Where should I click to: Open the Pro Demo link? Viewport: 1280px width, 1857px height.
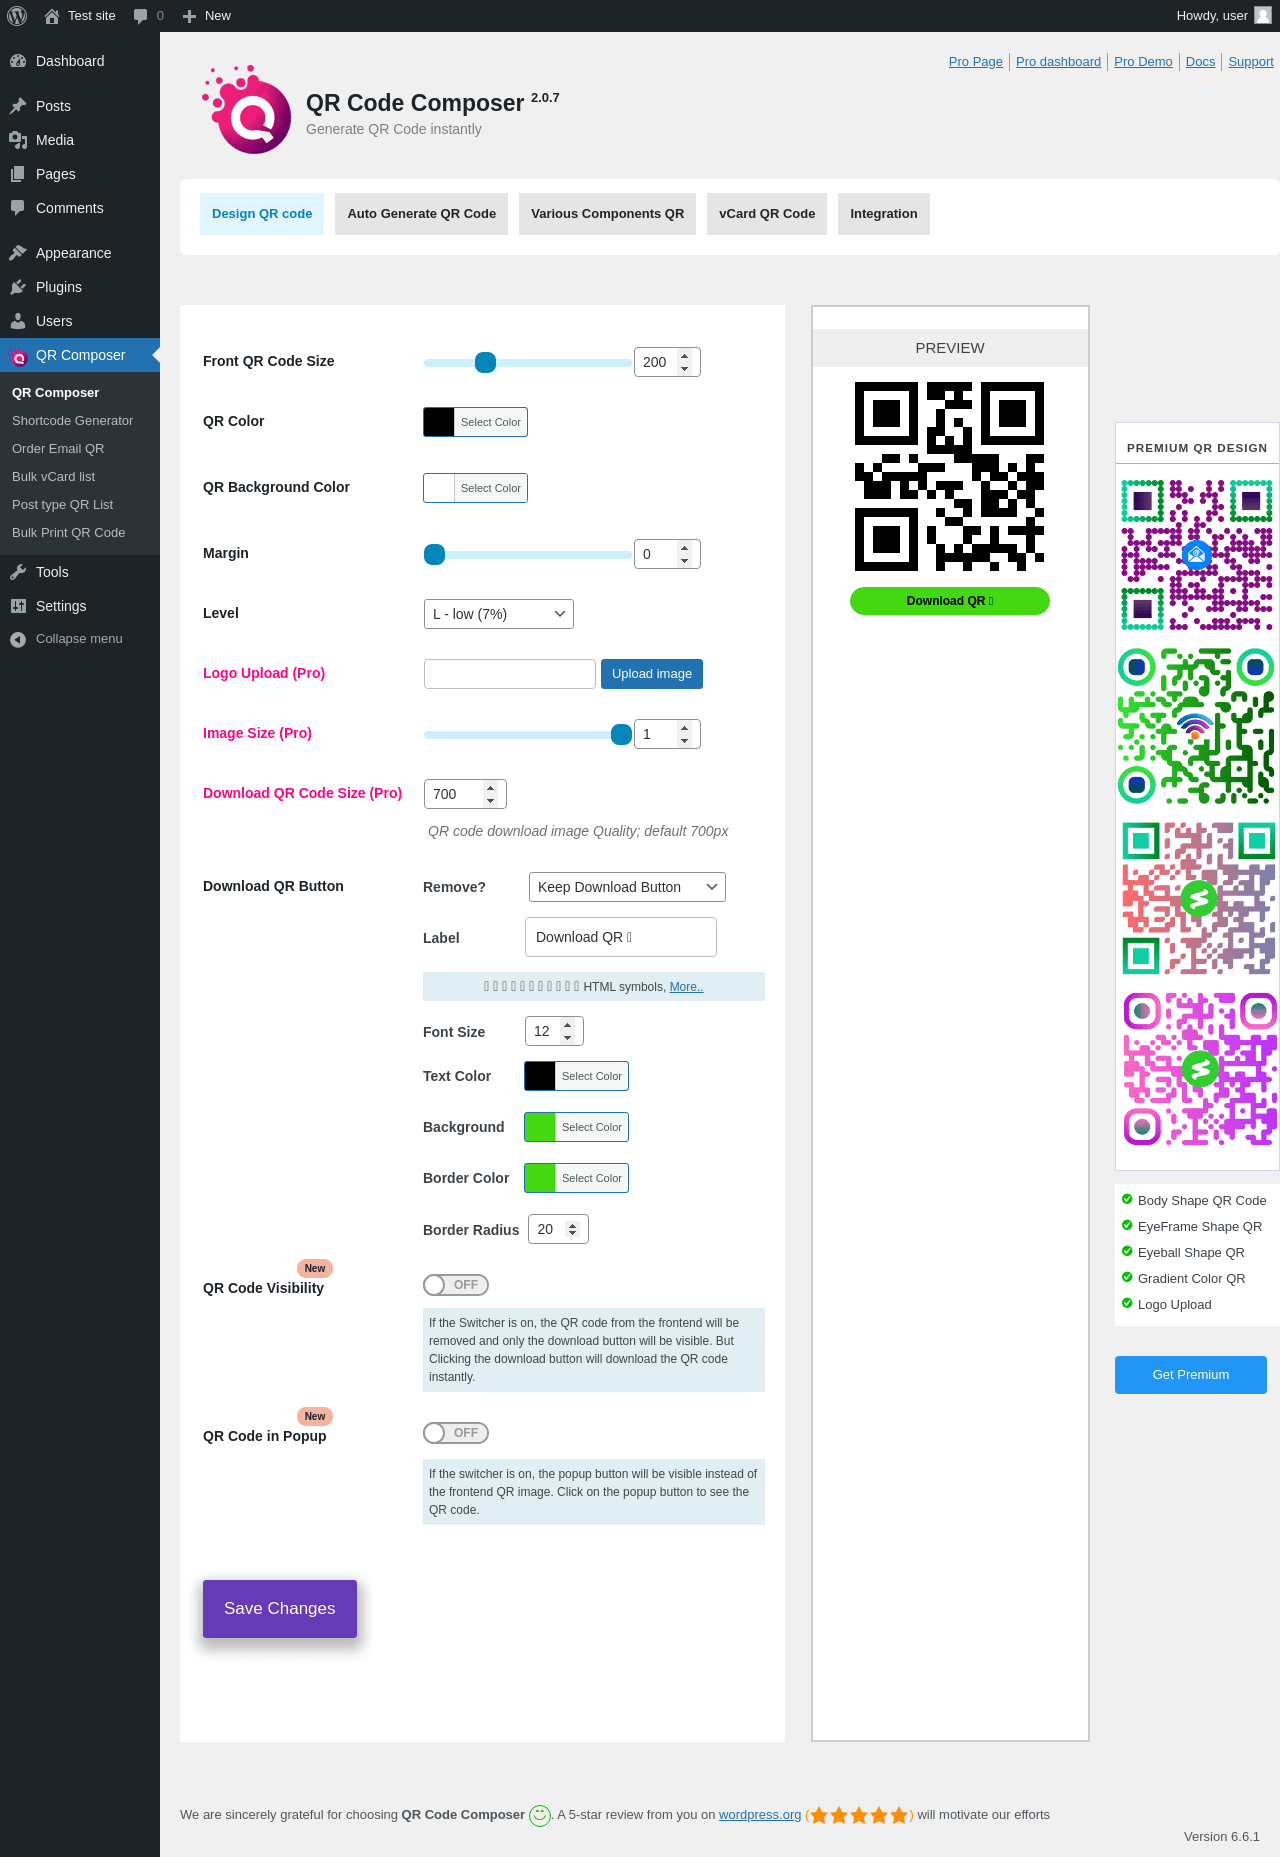click(x=1143, y=62)
